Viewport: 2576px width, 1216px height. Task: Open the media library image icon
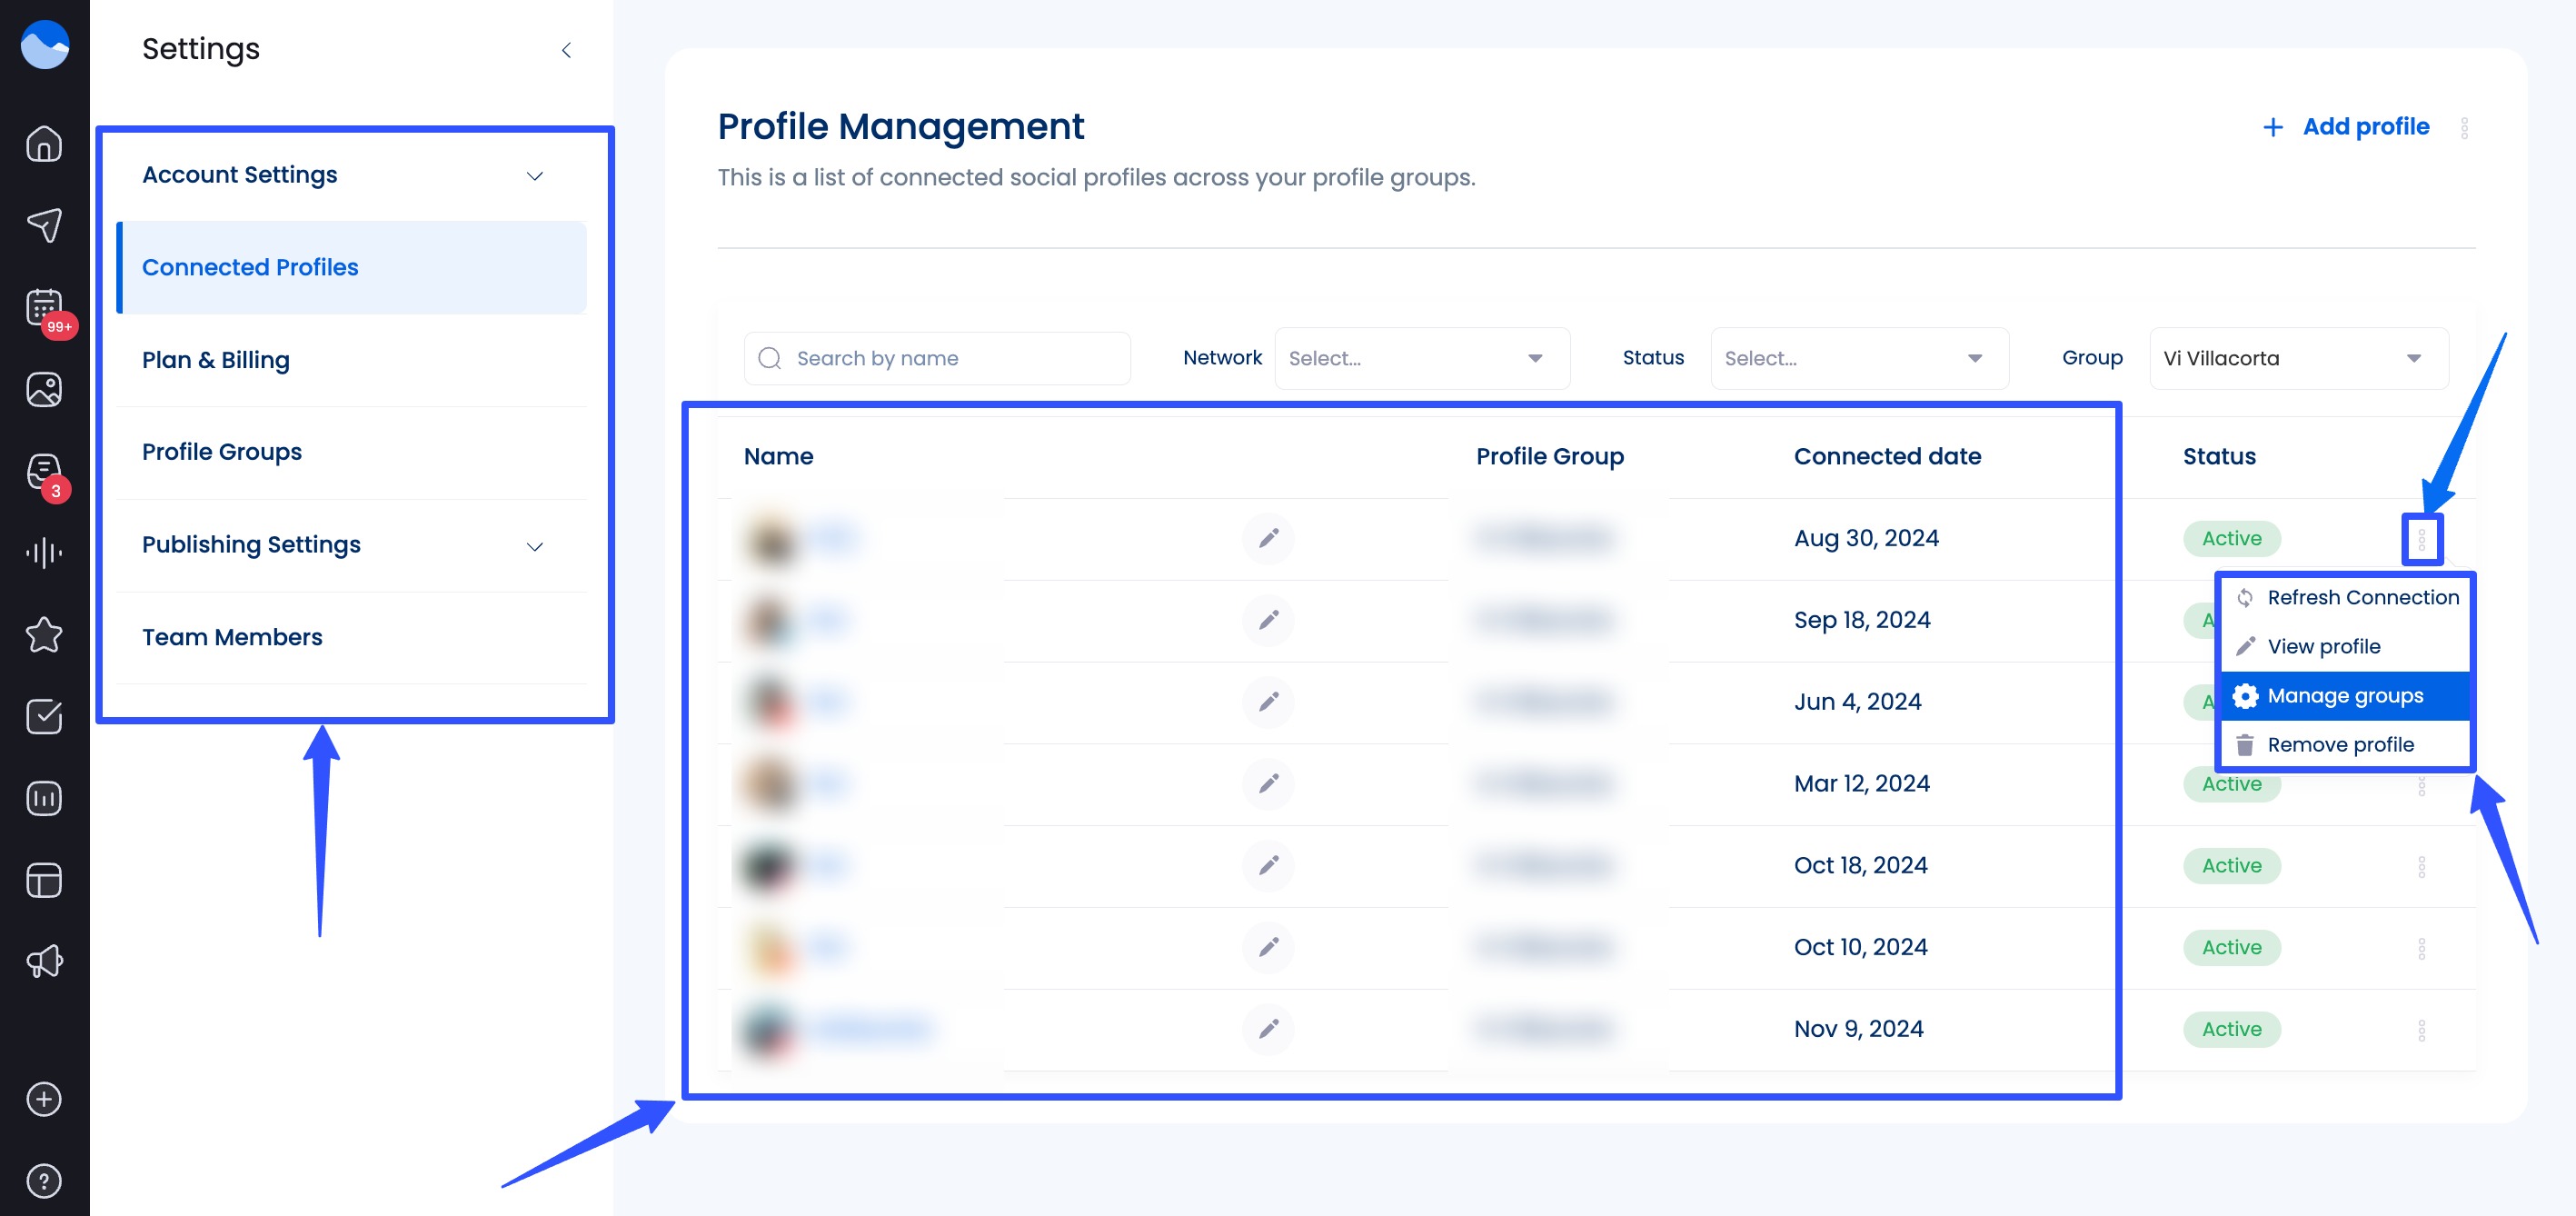point(44,390)
